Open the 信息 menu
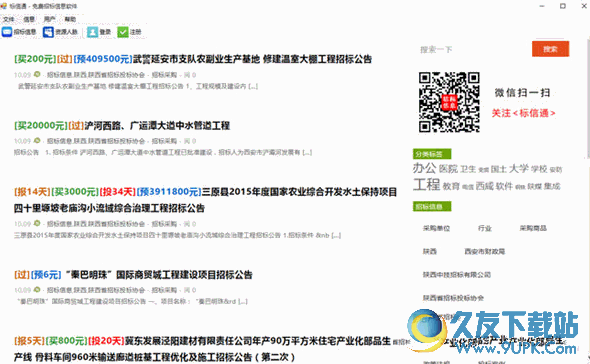This screenshot has height=364, width=590. pyautogui.click(x=29, y=19)
